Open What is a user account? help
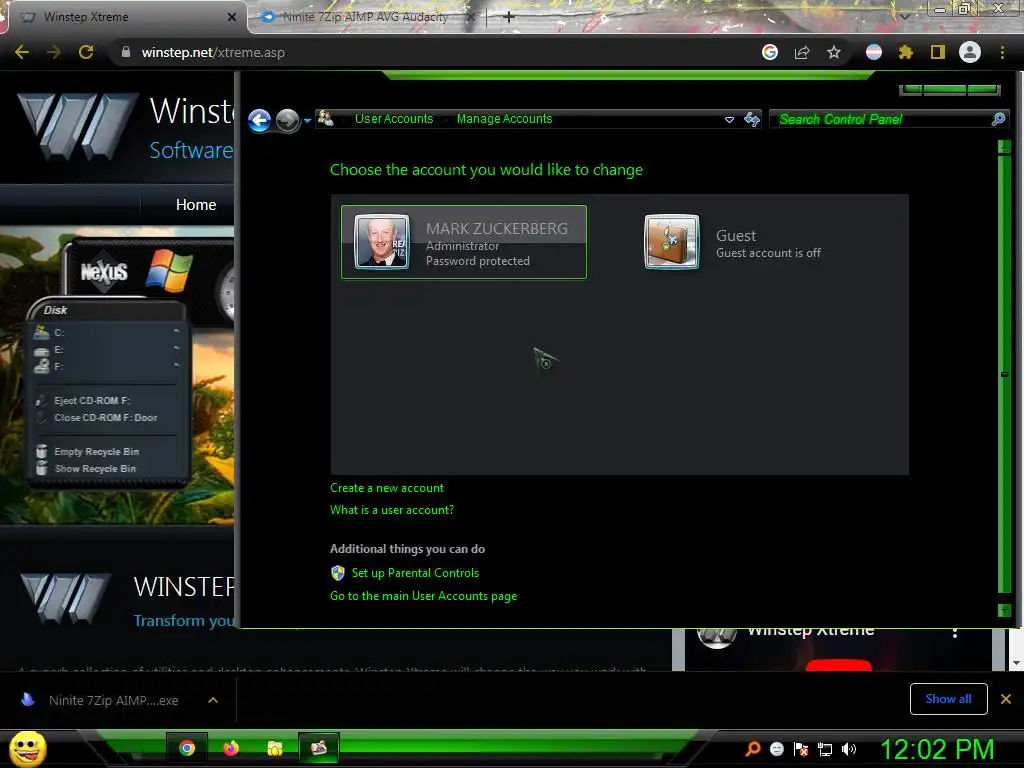This screenshot has width=1024, height=768. (x=392, y=510)
